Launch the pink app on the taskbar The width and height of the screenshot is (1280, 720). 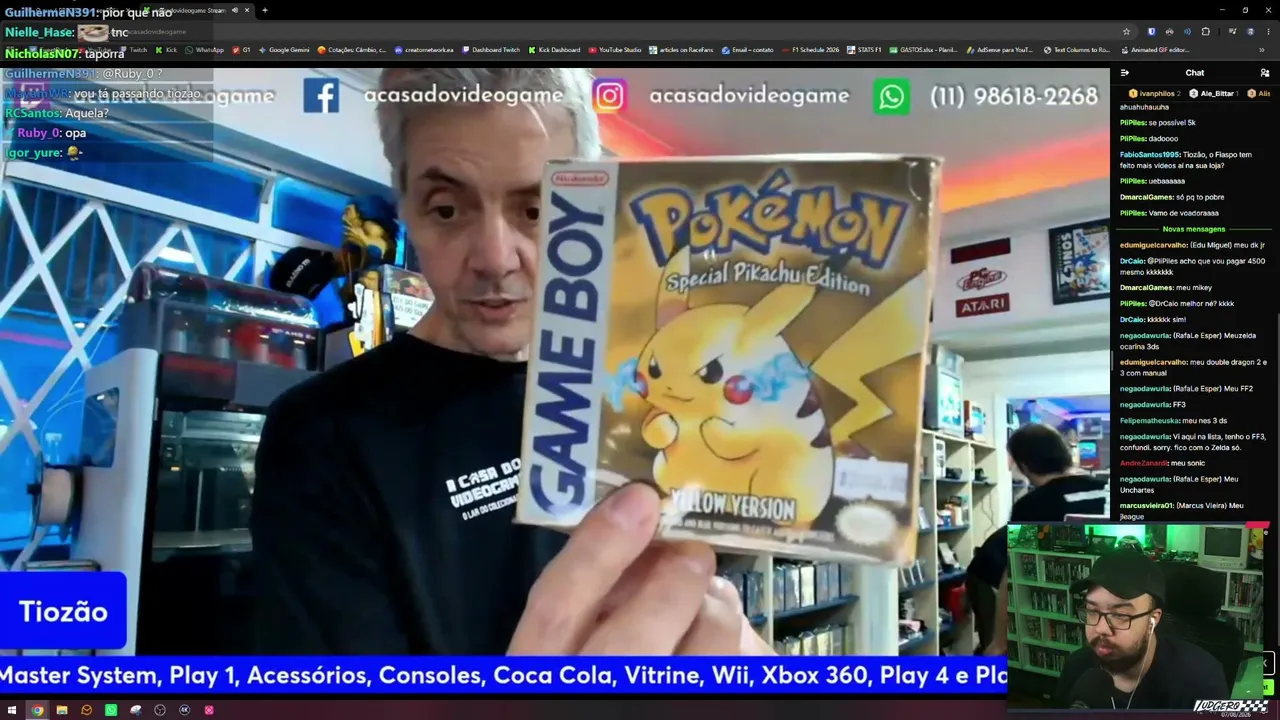tap(209, 710)
